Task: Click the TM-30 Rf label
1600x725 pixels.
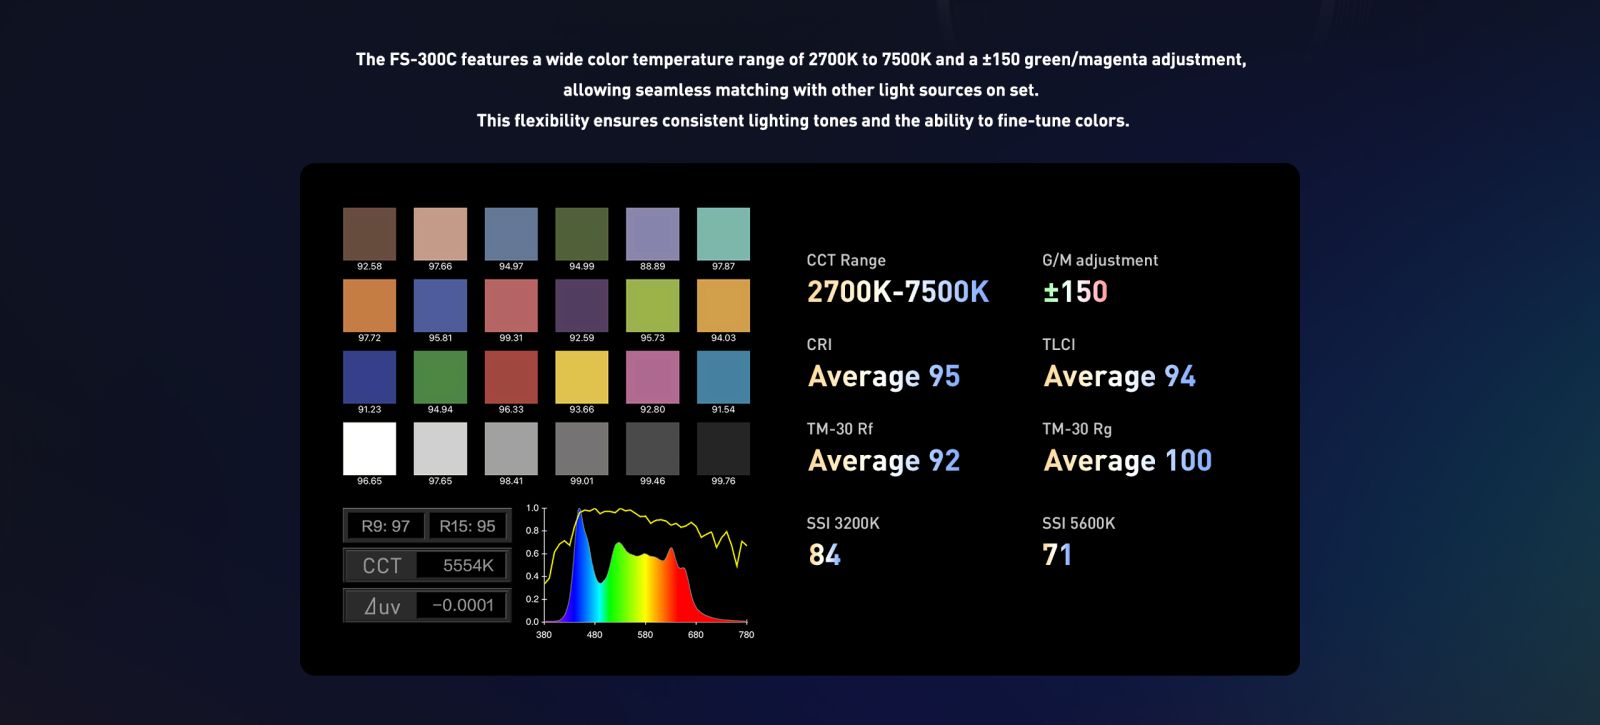Action: click(840, 429)
